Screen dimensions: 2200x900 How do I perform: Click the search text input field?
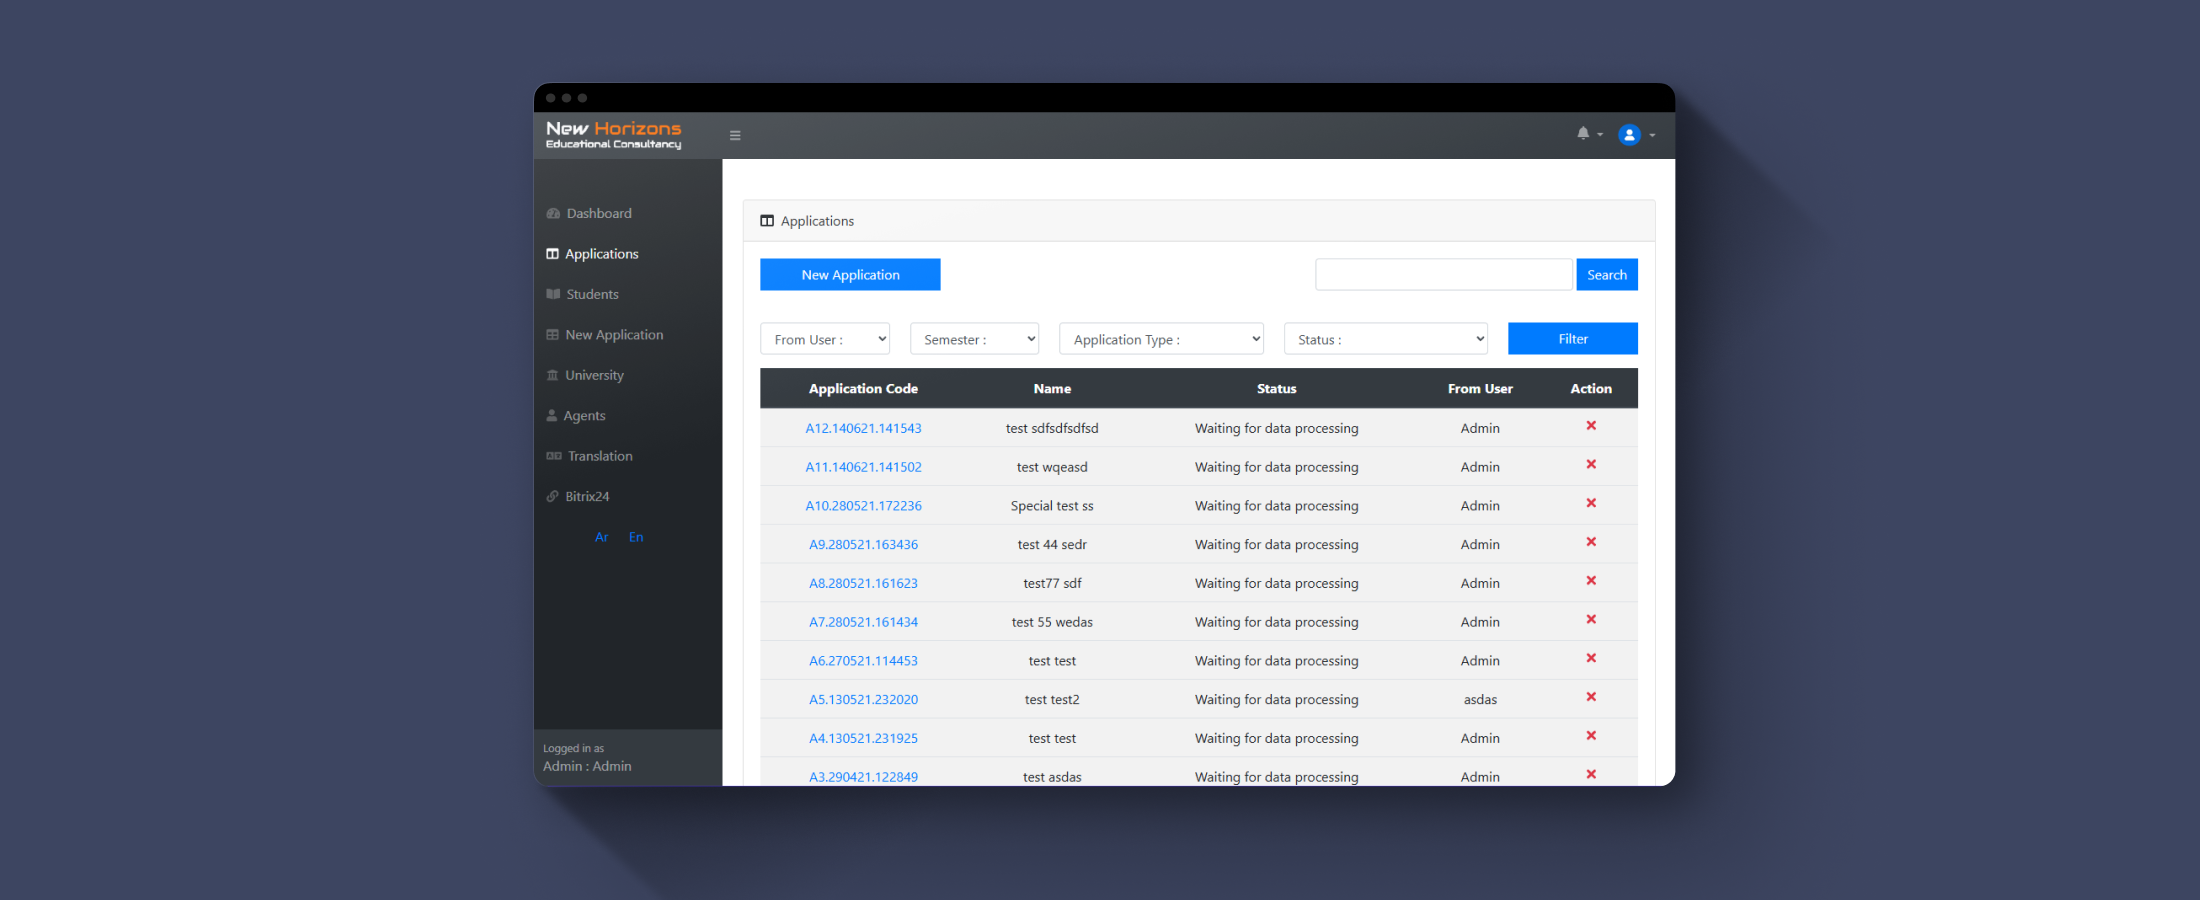tap(1443, 275)
